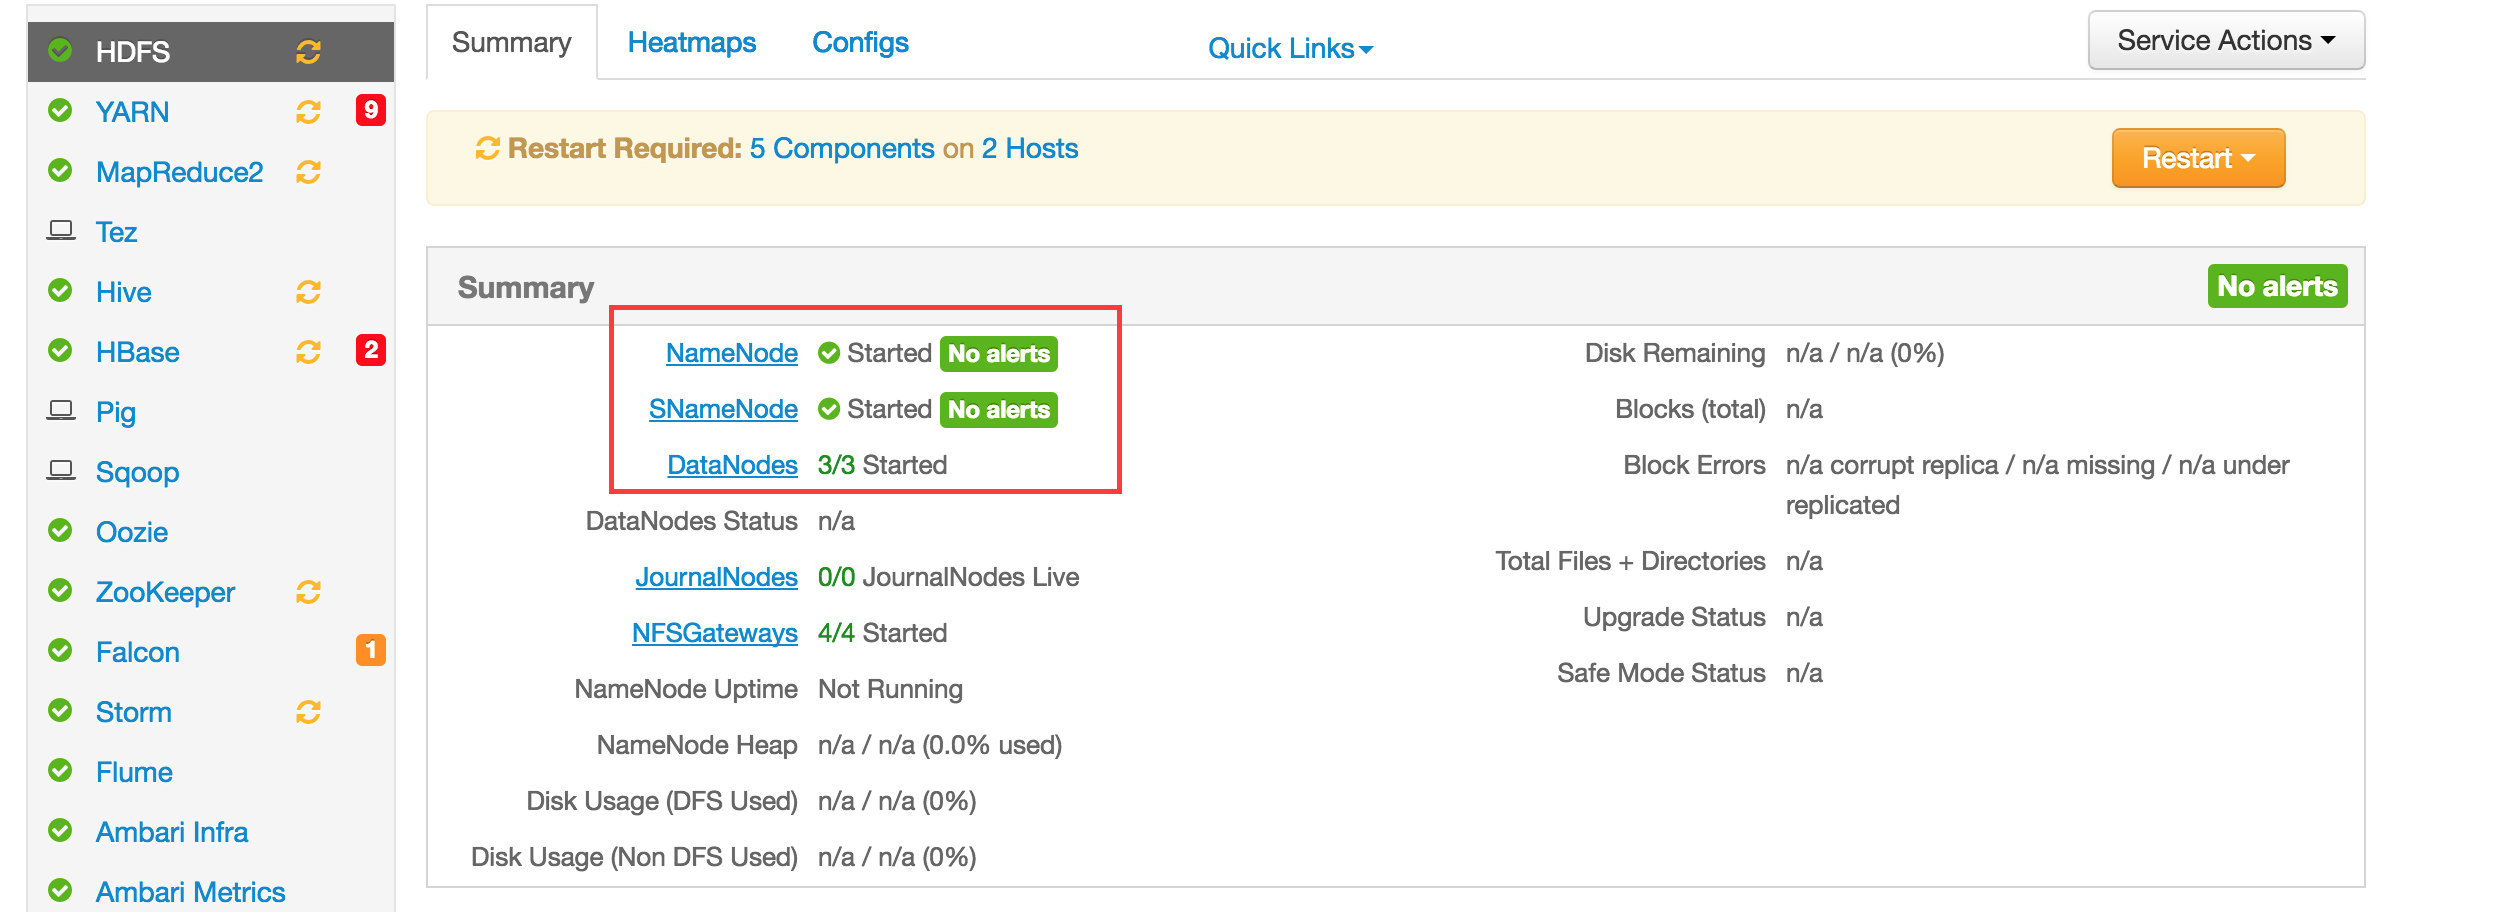Click the green status icon beside Oozie
Screen dimensions: 2508x912
click(x=60, y=531)
